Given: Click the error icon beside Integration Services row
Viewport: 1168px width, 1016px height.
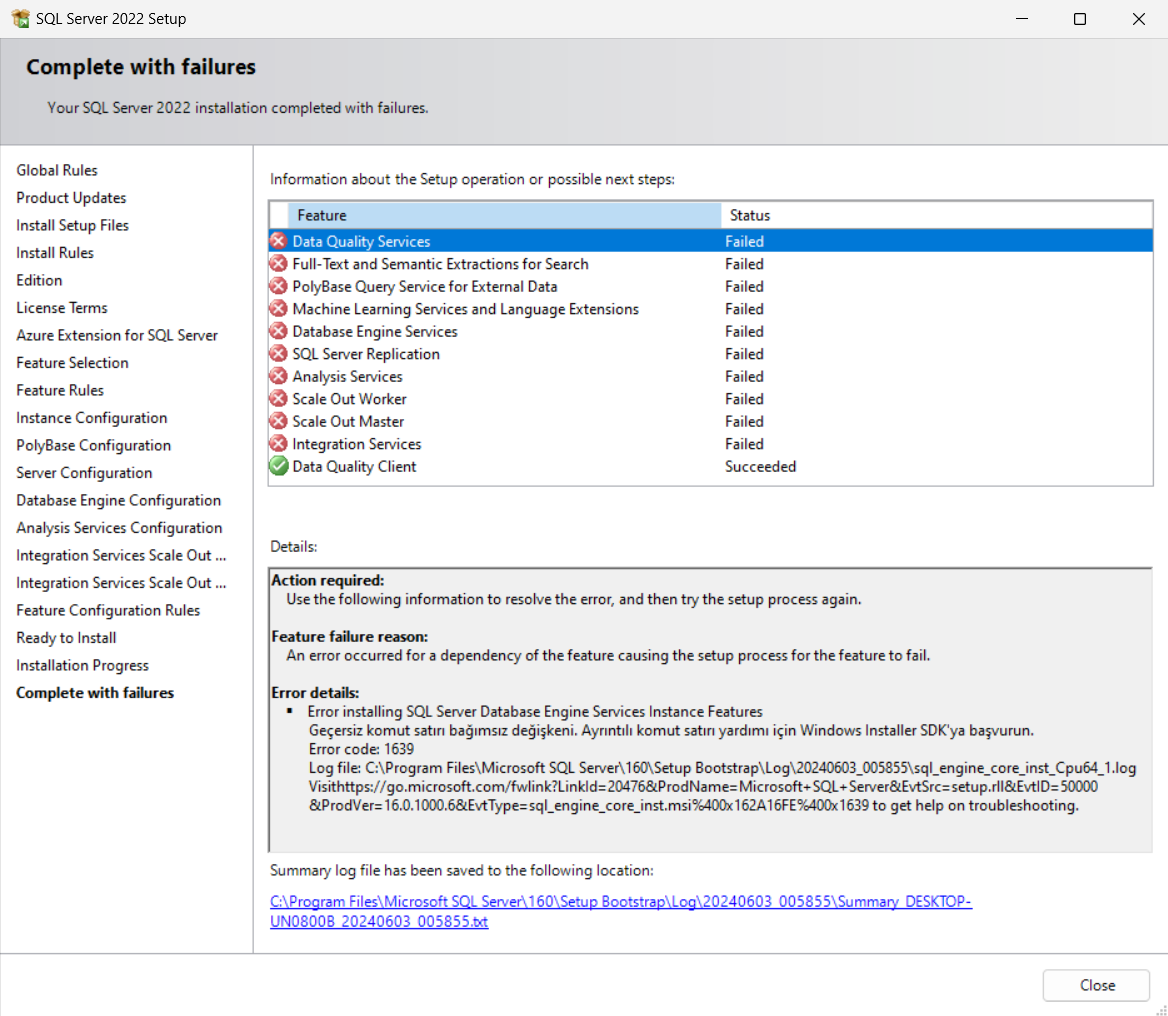Looking at the screenshot, I should (x=279, y=443).
